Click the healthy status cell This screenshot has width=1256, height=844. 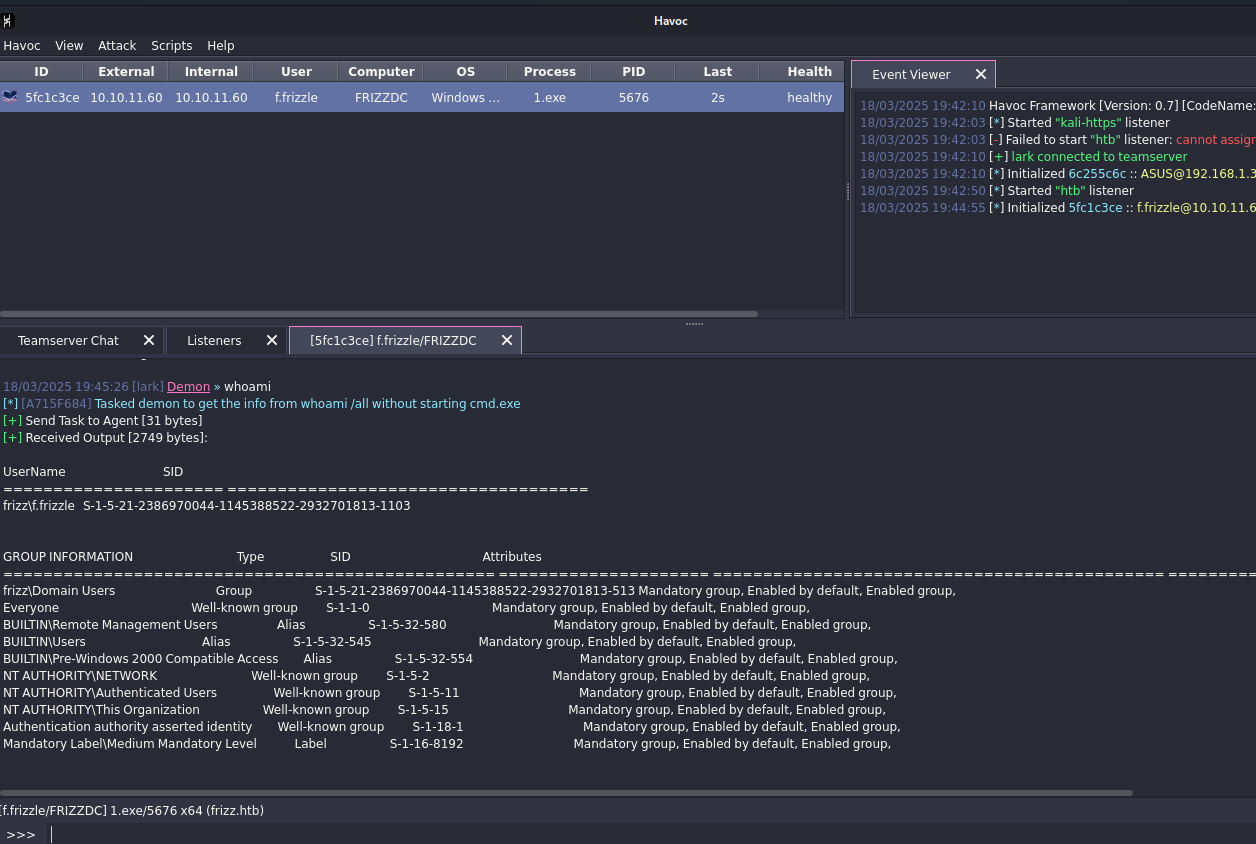coord(809,97)
